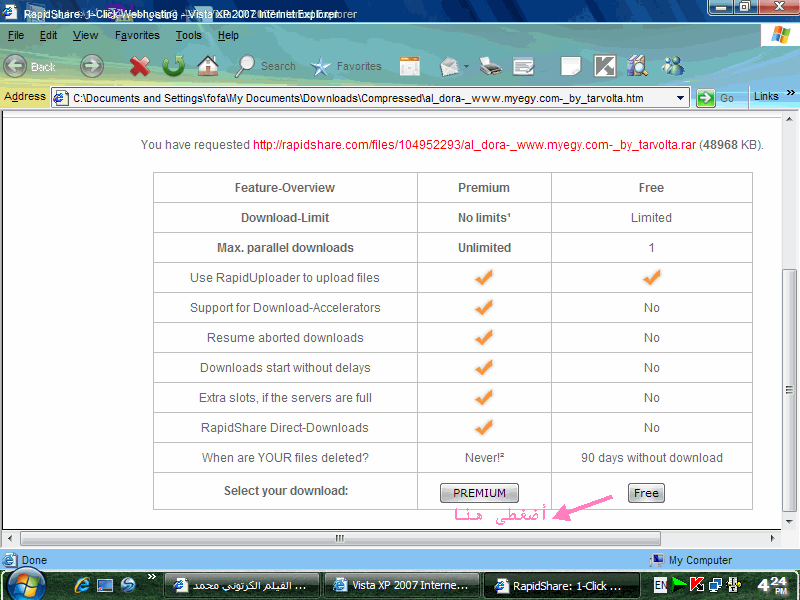Click the horizontal scrollbar right arrow
Viewport: 800px width, 600px height.
(x=772, y=538)
